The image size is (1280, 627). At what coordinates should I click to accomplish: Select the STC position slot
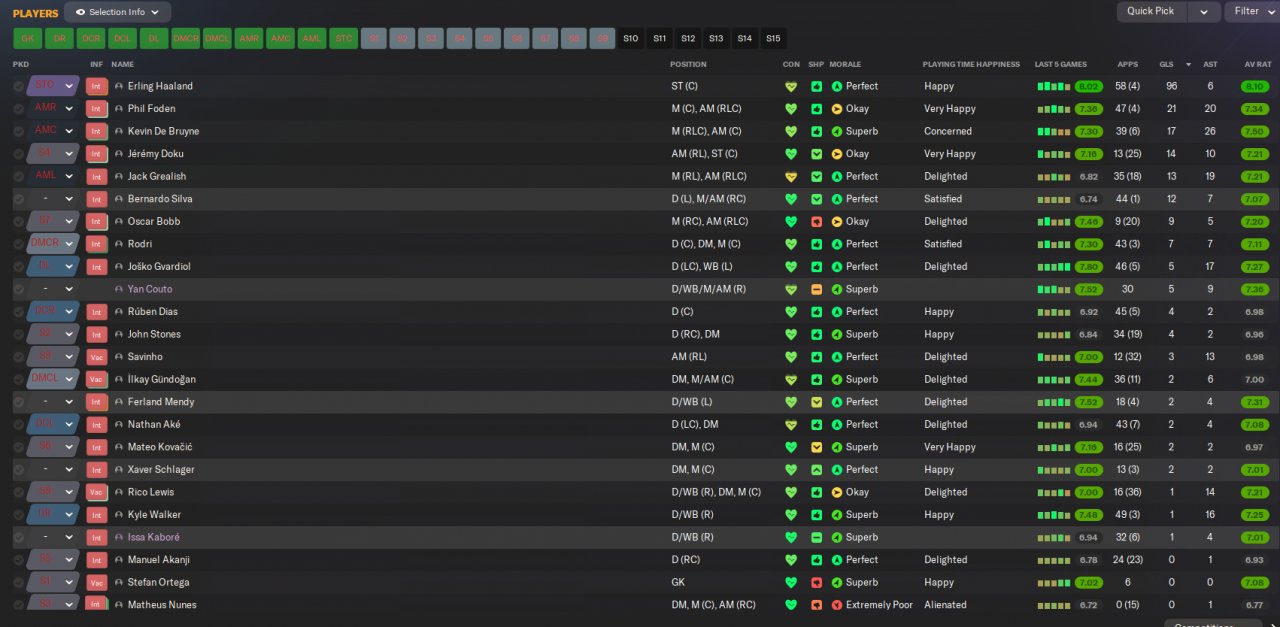[x=343, y=39]
